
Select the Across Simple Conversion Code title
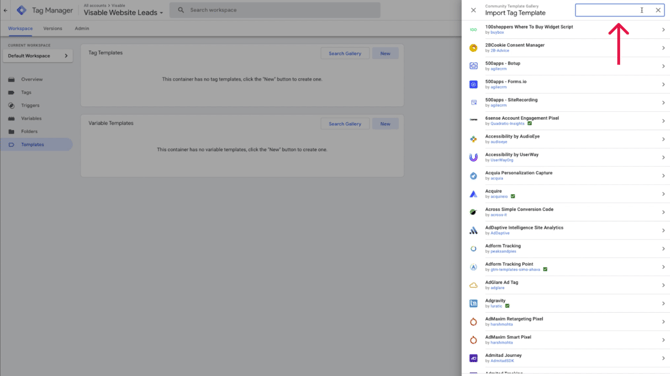click(x=519, y=209)
